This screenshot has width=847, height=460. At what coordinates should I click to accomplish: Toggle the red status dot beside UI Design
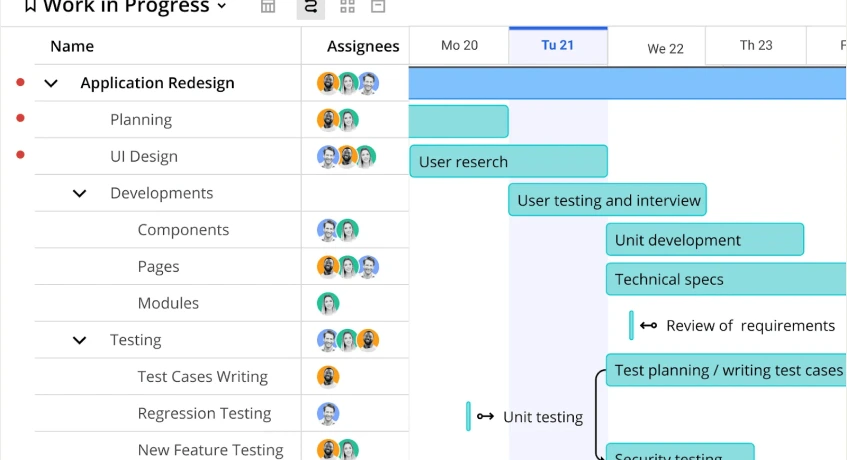[x=20, y=156]
